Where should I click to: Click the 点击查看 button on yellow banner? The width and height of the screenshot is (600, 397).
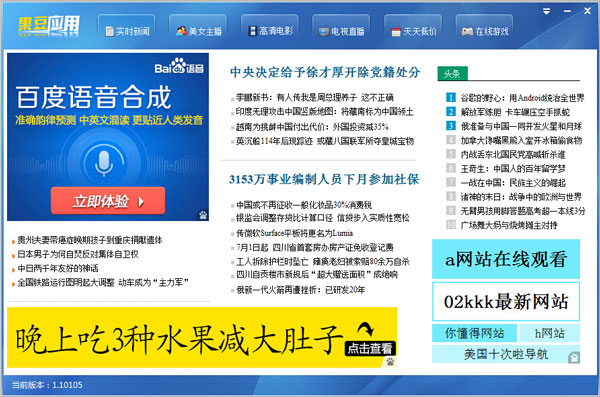370,348
